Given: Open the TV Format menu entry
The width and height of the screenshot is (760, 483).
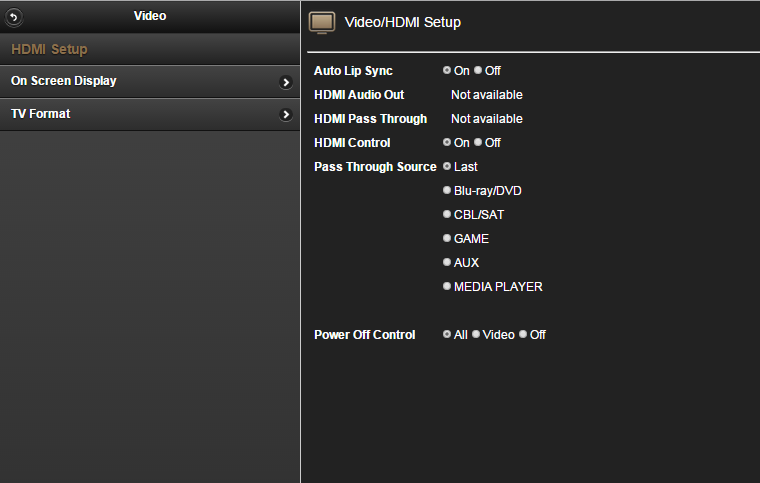Looking at the screenshot, I should (150, 114).
